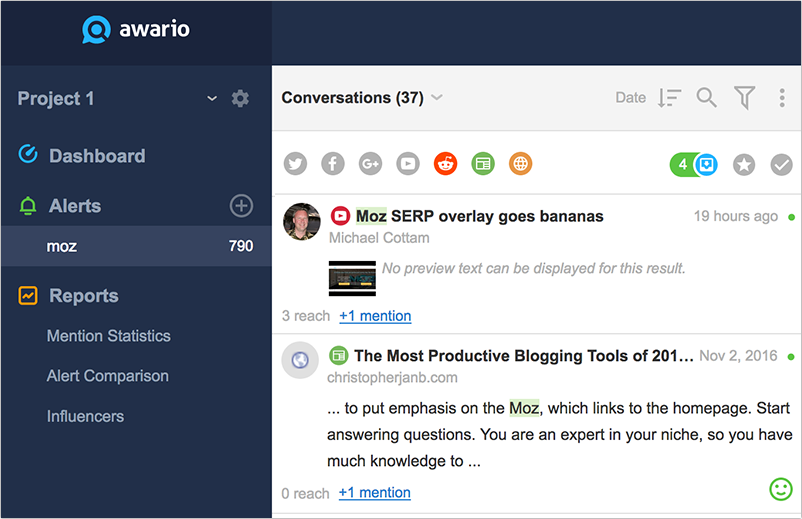Toggle the done checkmark filter
Screen dimensions: 802x519
(x=781, y=165)
